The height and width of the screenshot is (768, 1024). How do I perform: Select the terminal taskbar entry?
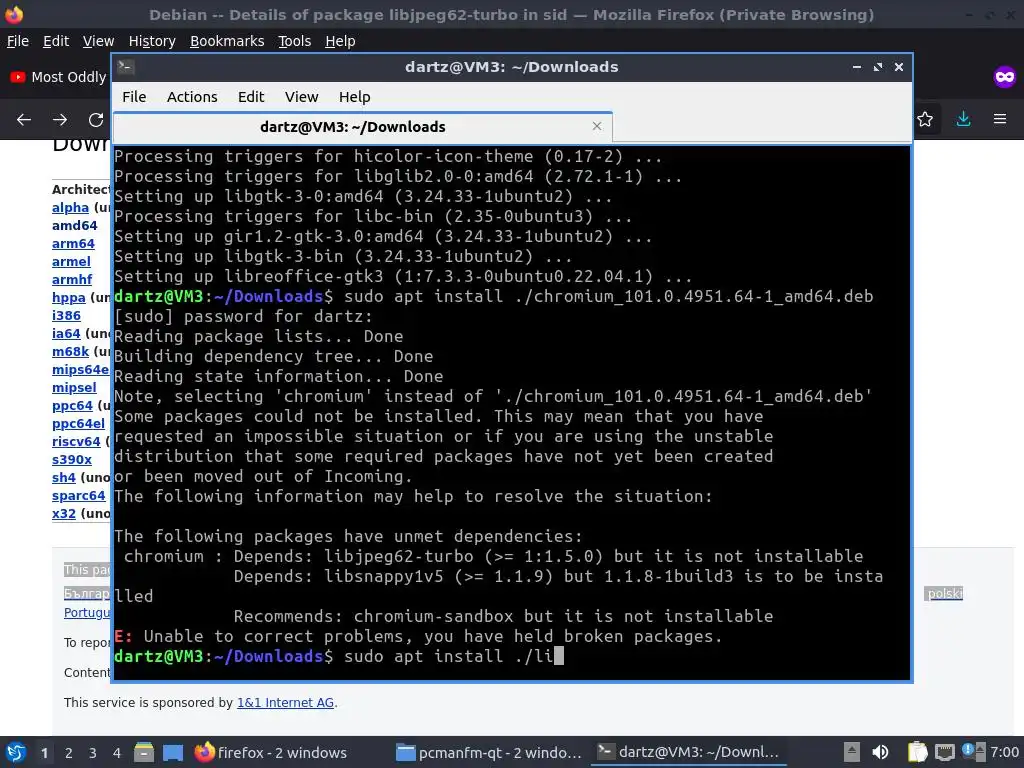point(689,752)
